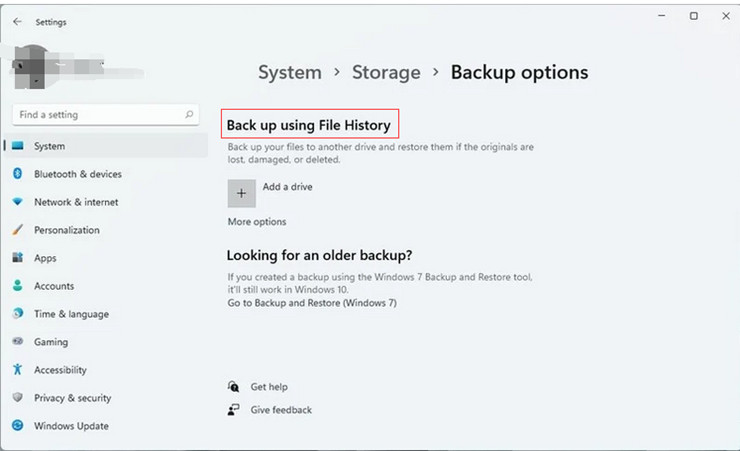Click the Give feedback icon
The width and height of the screenshot is (740, 451).
(x=234, y=409)
